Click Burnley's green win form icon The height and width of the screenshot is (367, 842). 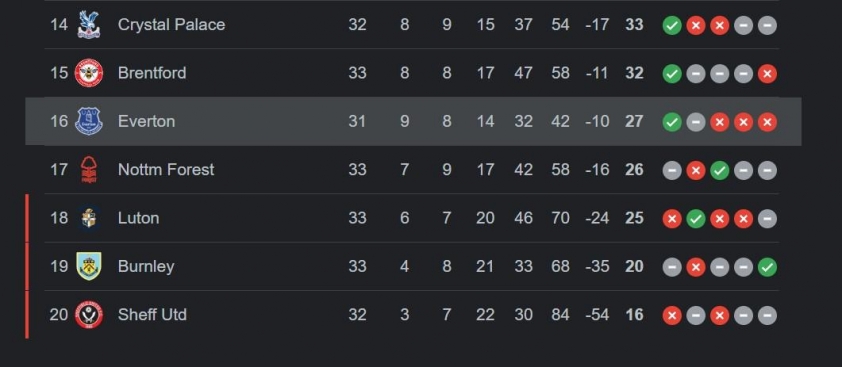tap(767, 267)
